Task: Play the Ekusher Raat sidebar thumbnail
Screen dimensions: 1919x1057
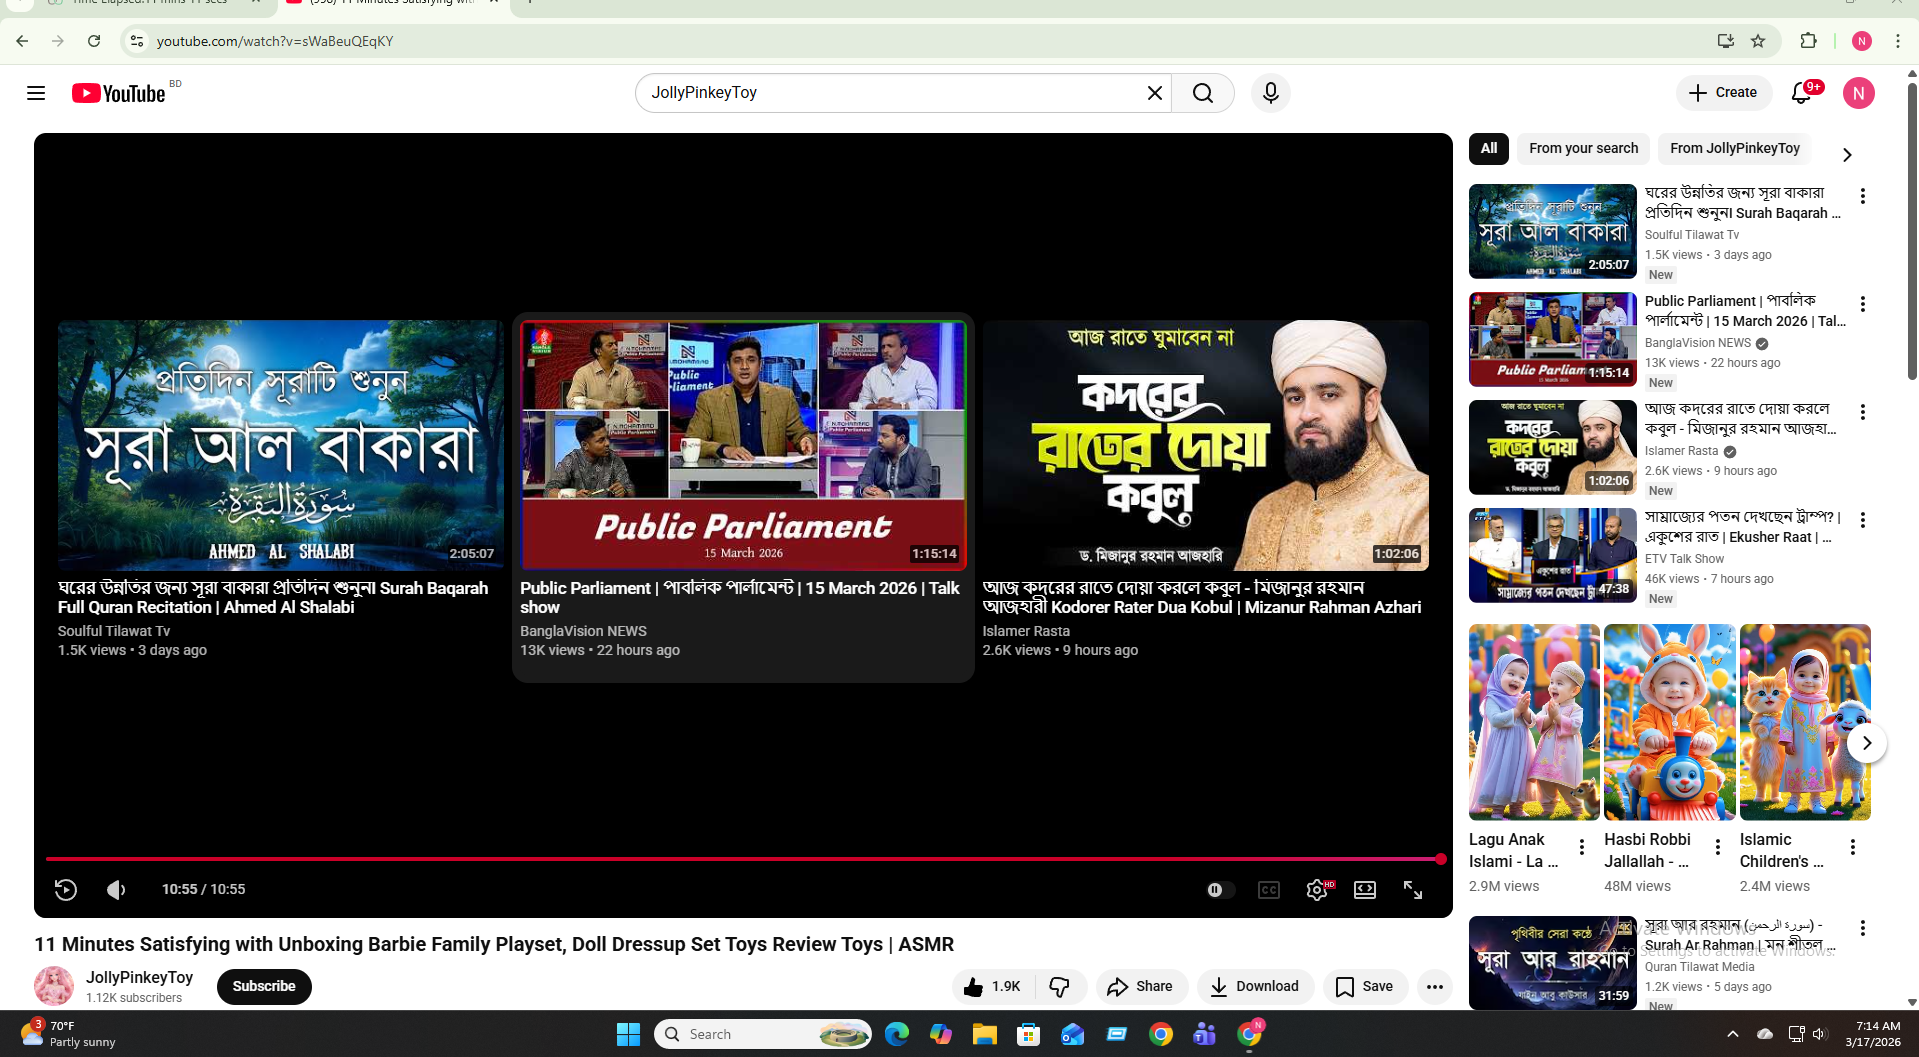Action: click(1552, 555)
